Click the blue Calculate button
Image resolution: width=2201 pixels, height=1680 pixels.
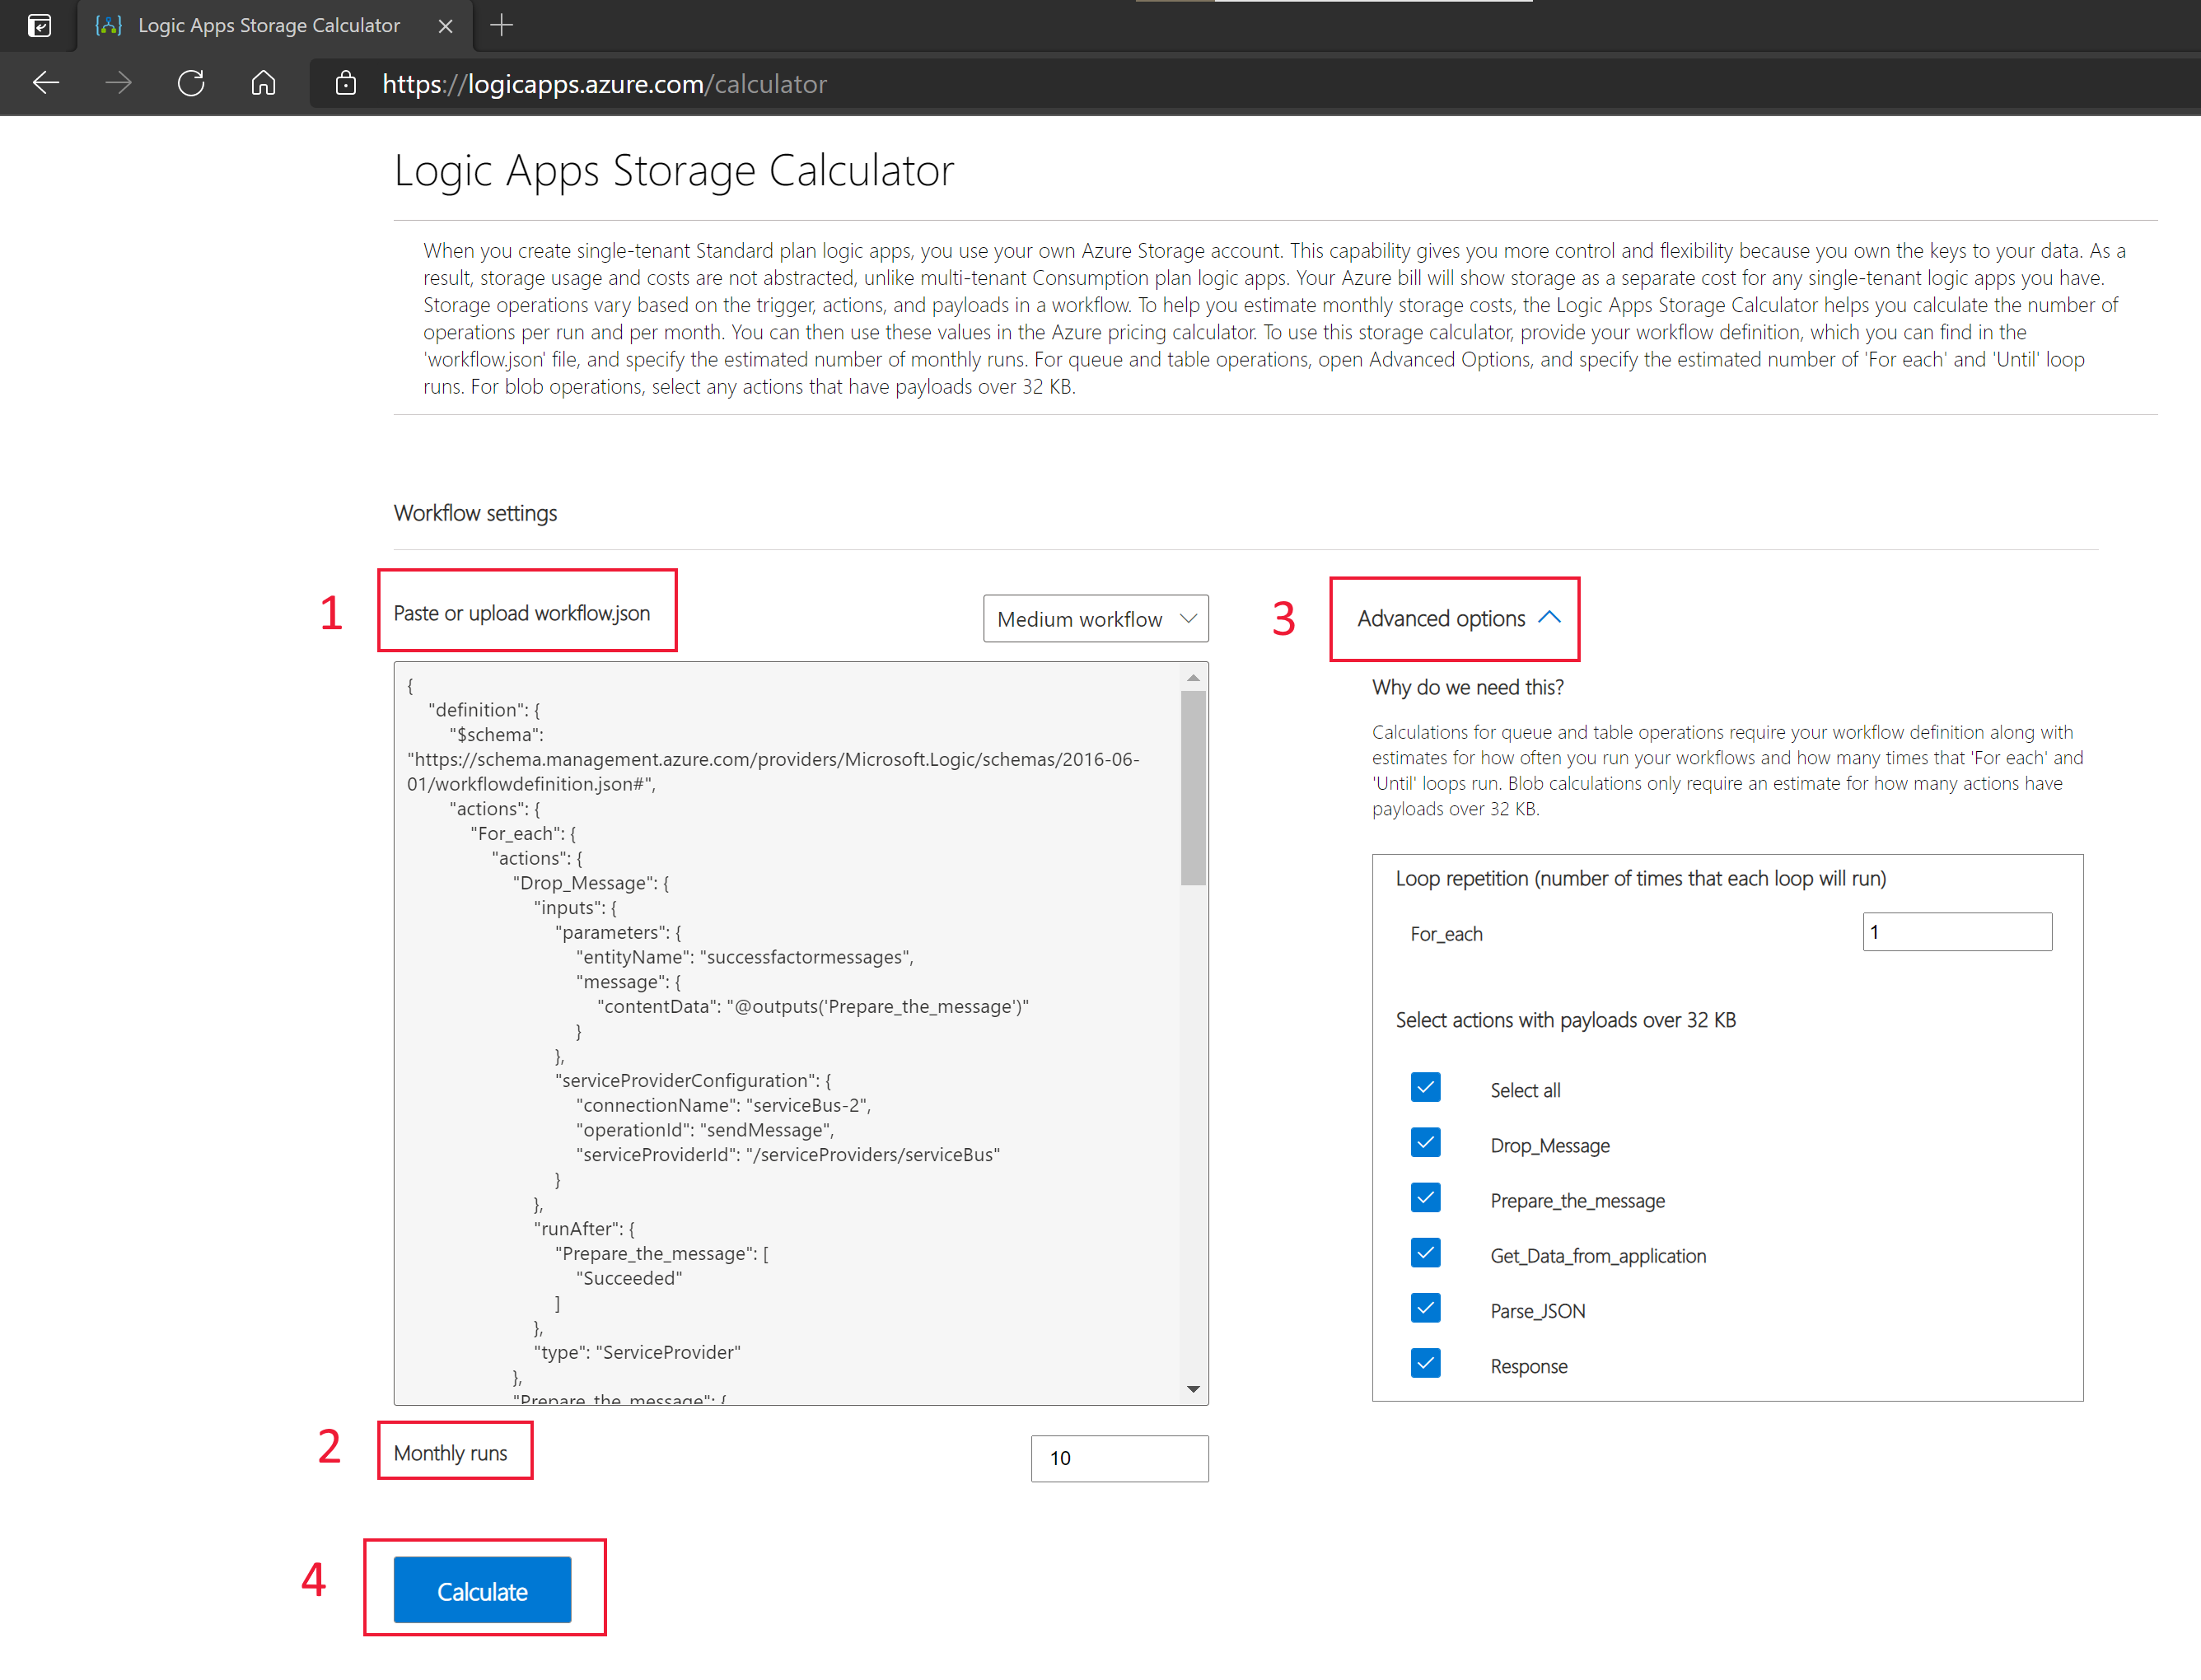[x=482, y=1590]
